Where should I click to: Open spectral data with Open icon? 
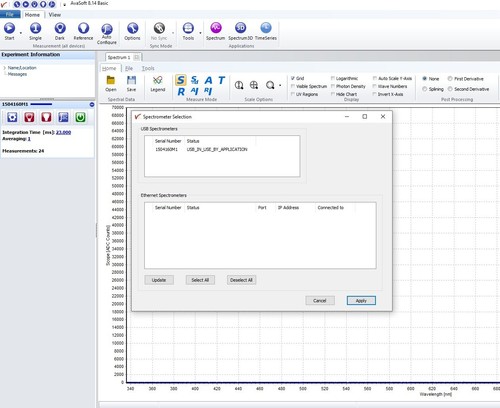111,84
